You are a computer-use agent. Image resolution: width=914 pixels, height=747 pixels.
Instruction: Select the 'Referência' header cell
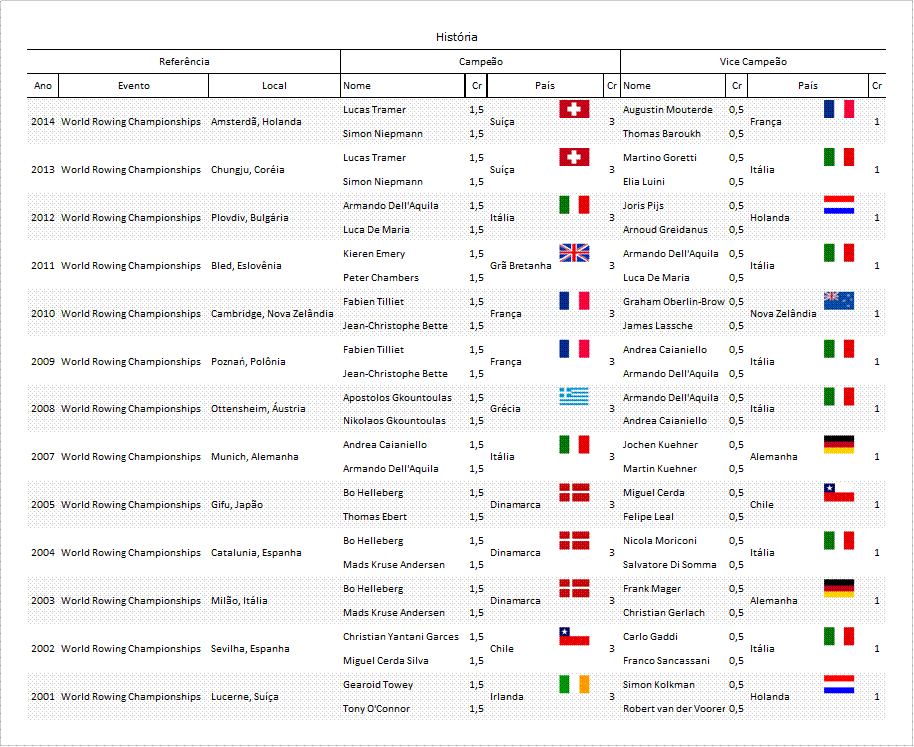(x=184, y=61)
